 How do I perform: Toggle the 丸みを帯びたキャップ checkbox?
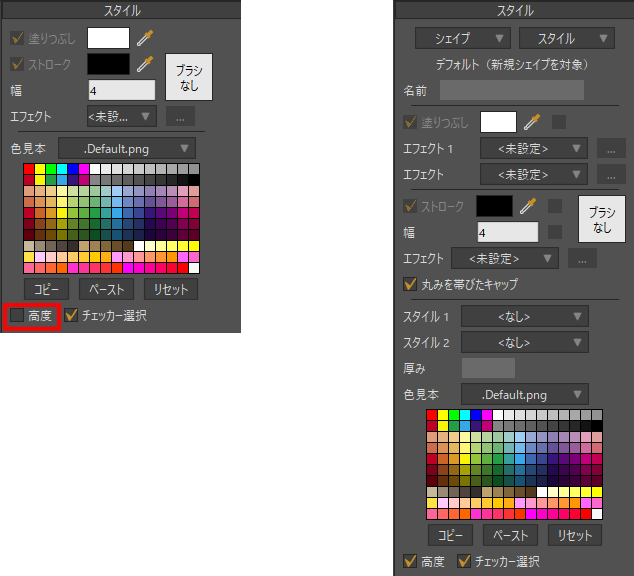point(410,284)
